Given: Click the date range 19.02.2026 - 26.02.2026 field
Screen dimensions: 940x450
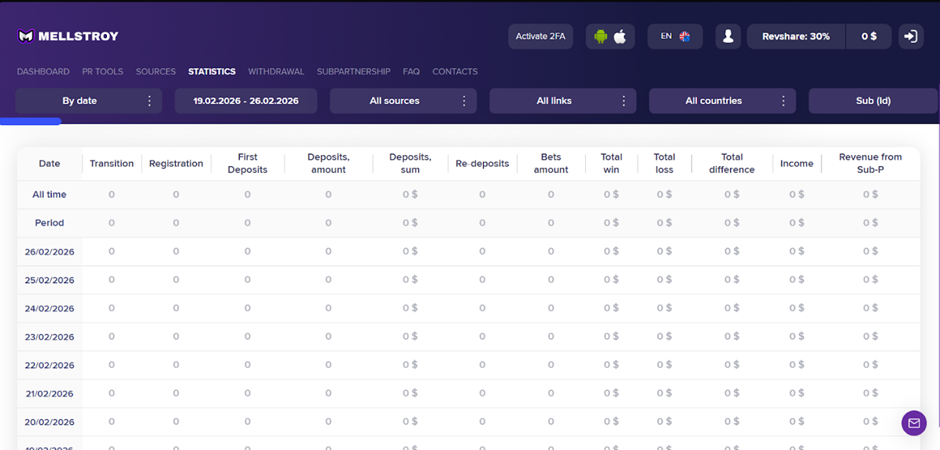Looking at the screenshot, I should 245,101.
